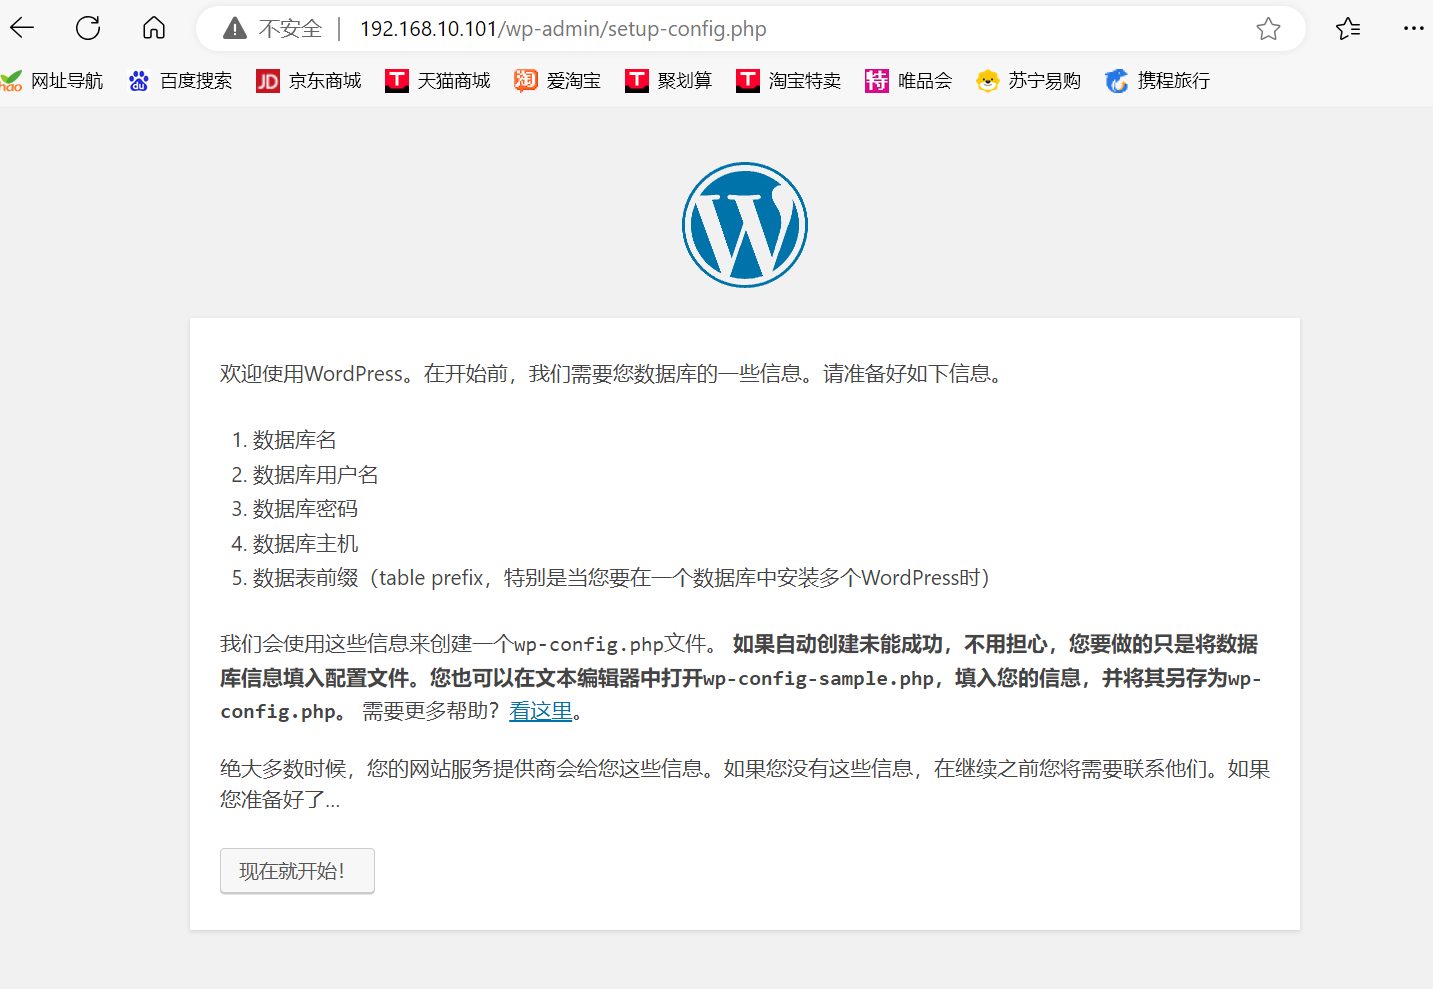Image resolution: width=1433 pixels, height=989 pixels.
Task: Click the 网址导航 bookmark icon
Action: tap(11, 81)
